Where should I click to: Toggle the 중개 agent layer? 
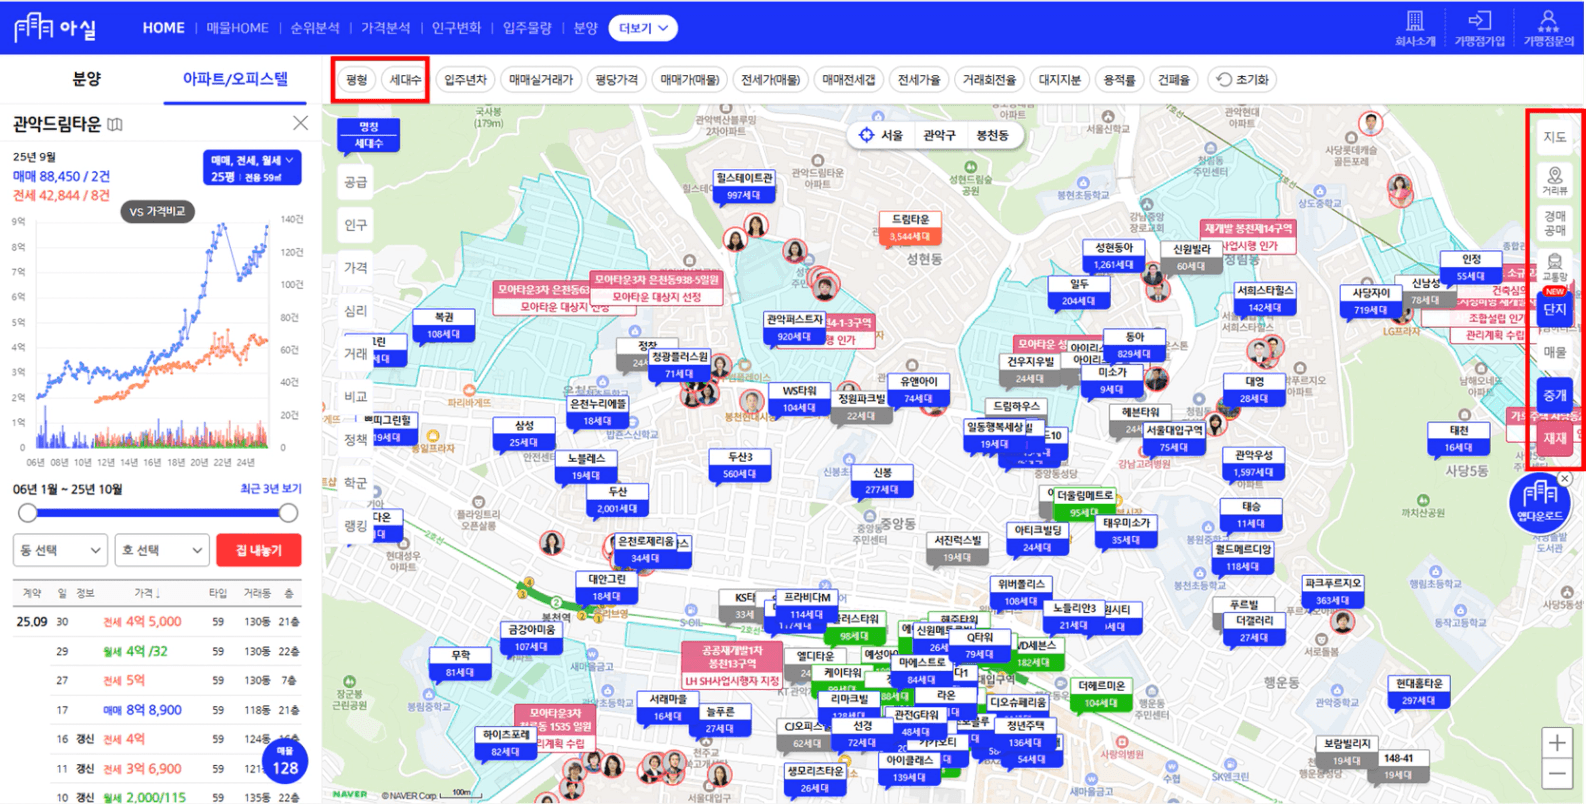pos(1554,395)
